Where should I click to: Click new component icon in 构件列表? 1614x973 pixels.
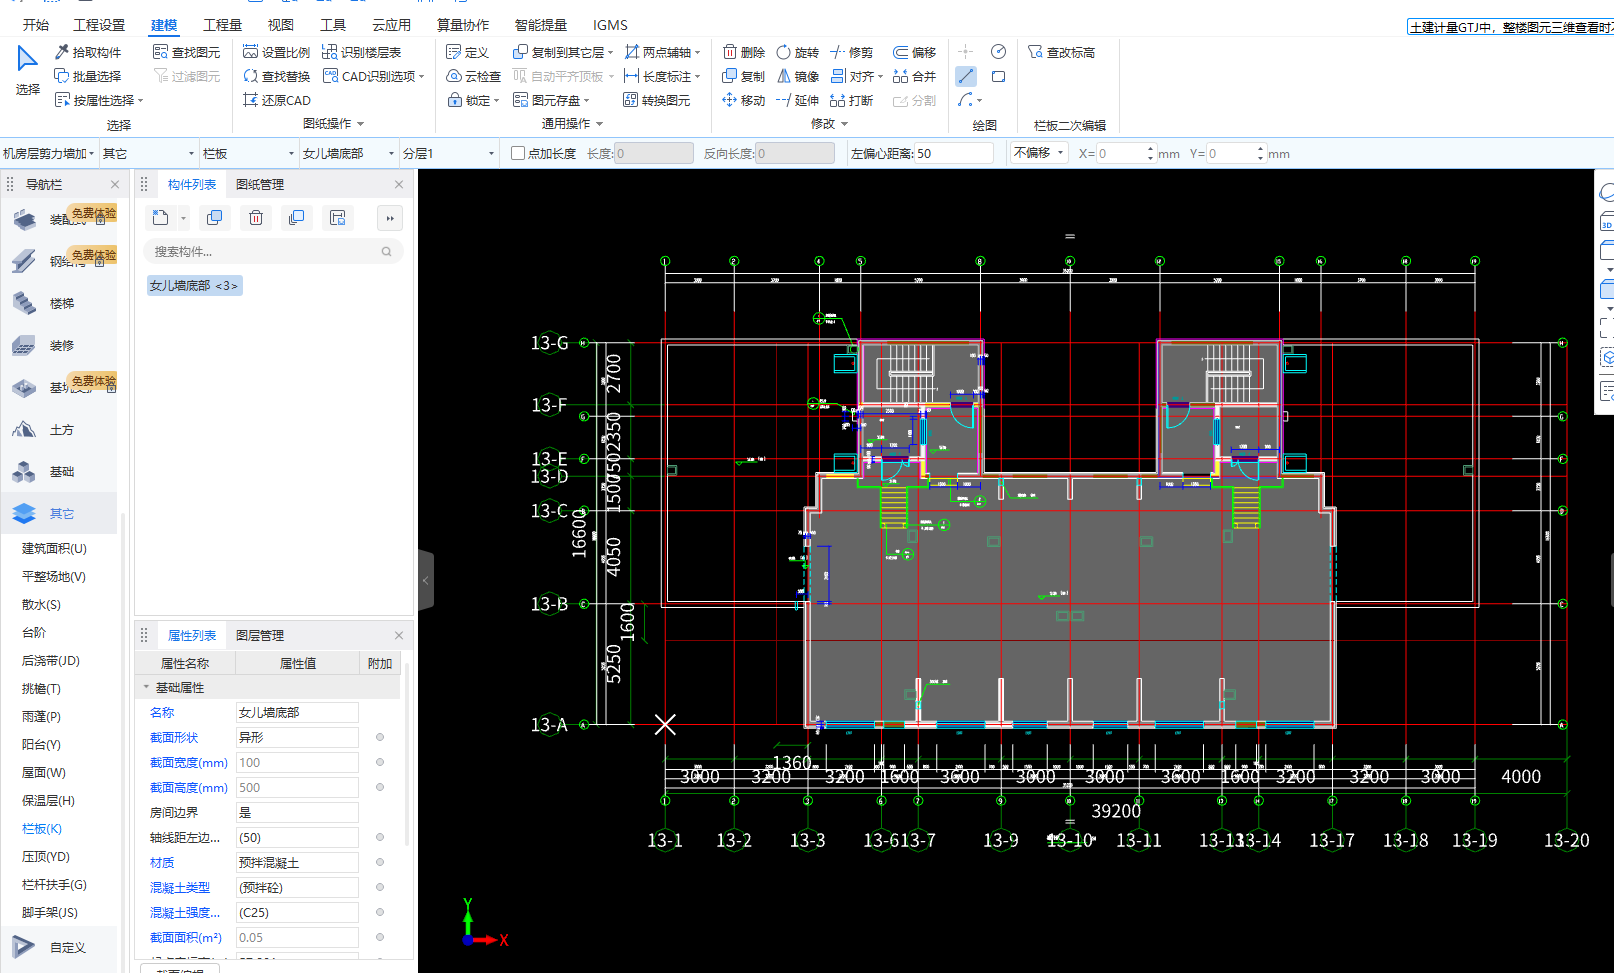pos(160,218)
